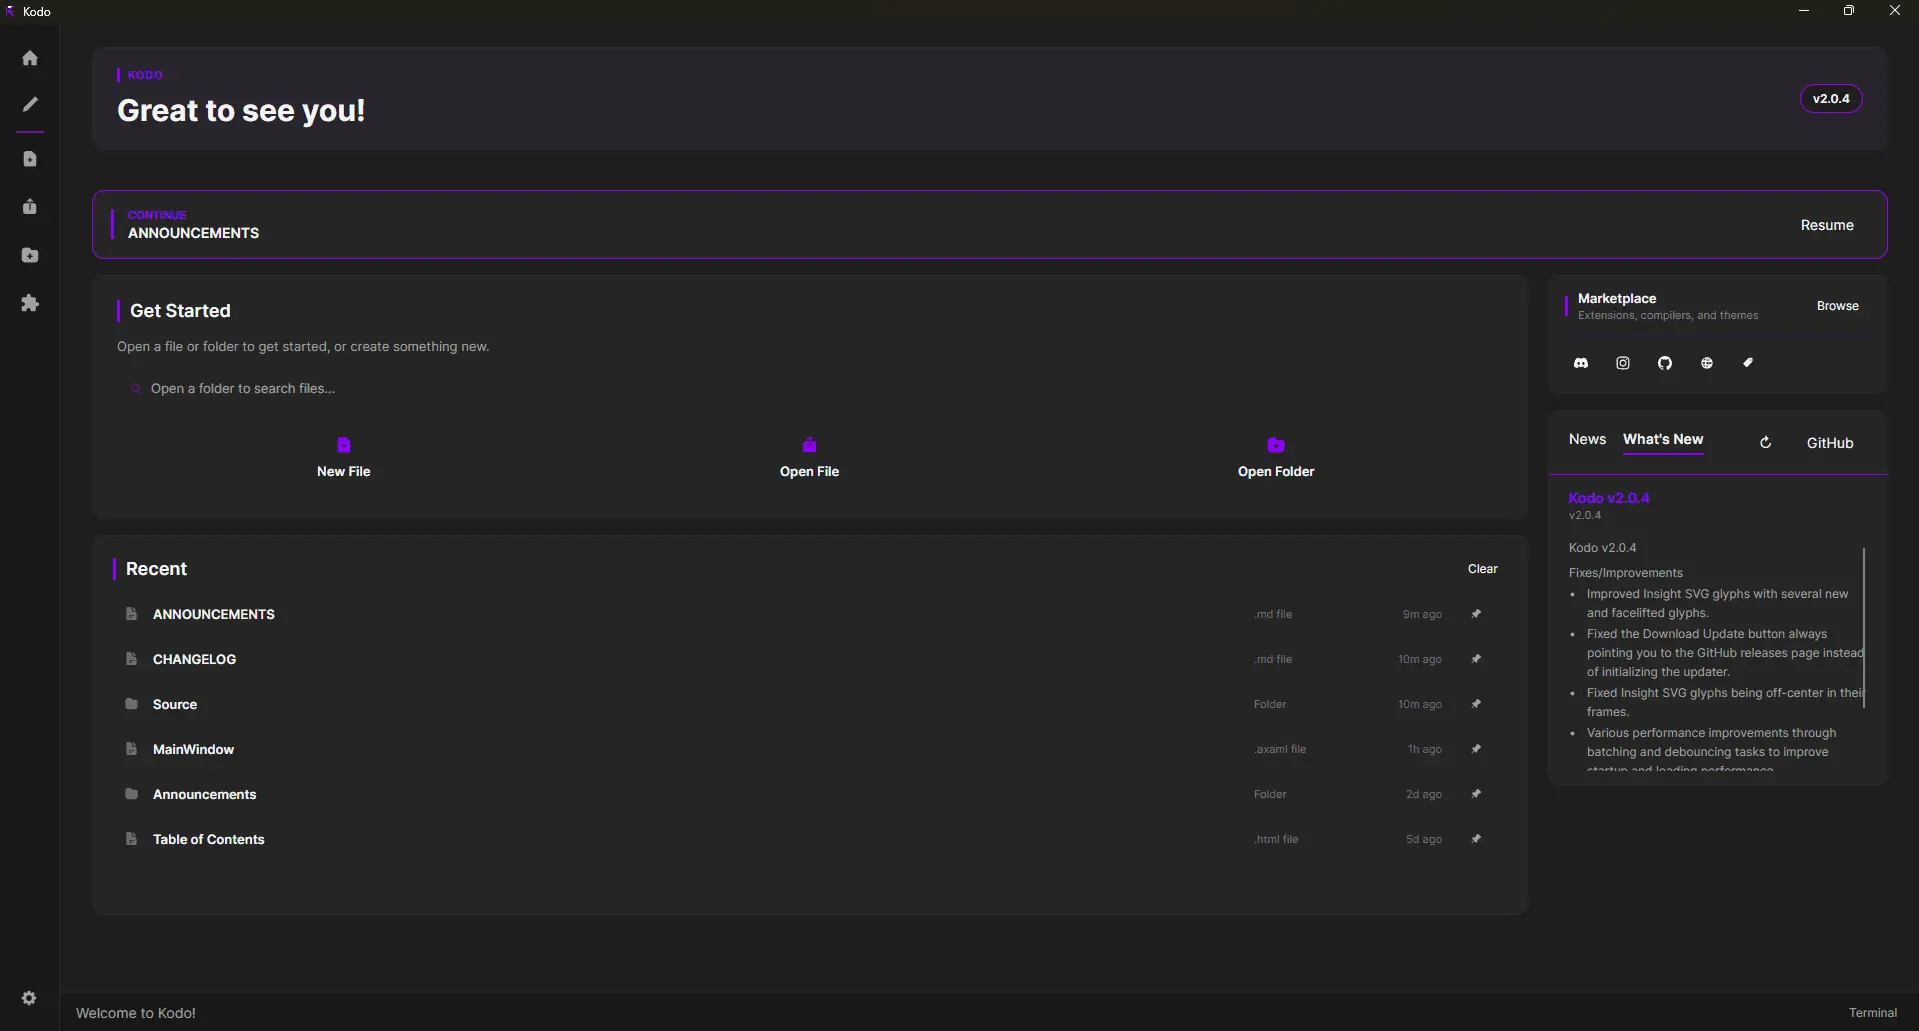
Task: Open the Discord link icon
Action: click(1581, 363)
